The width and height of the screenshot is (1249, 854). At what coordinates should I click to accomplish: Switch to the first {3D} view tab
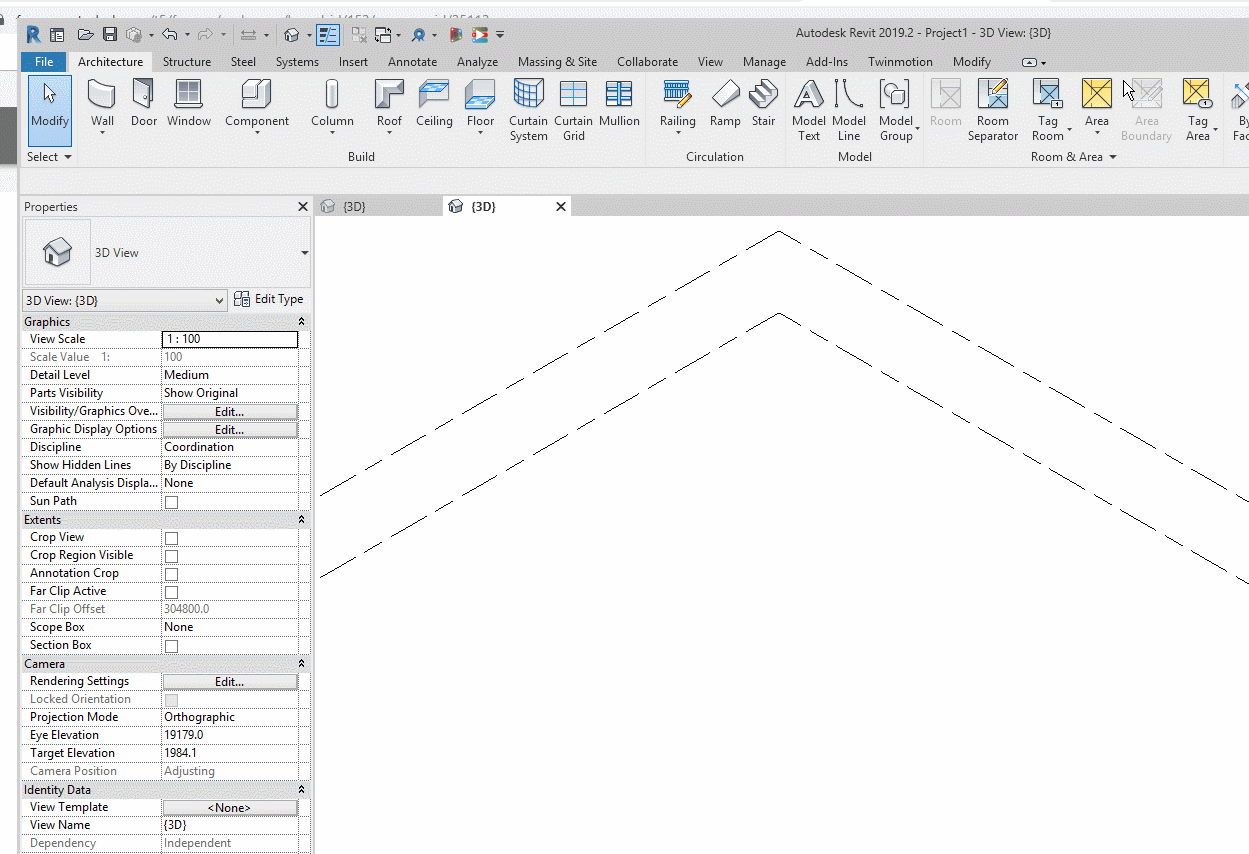(380, 205)
